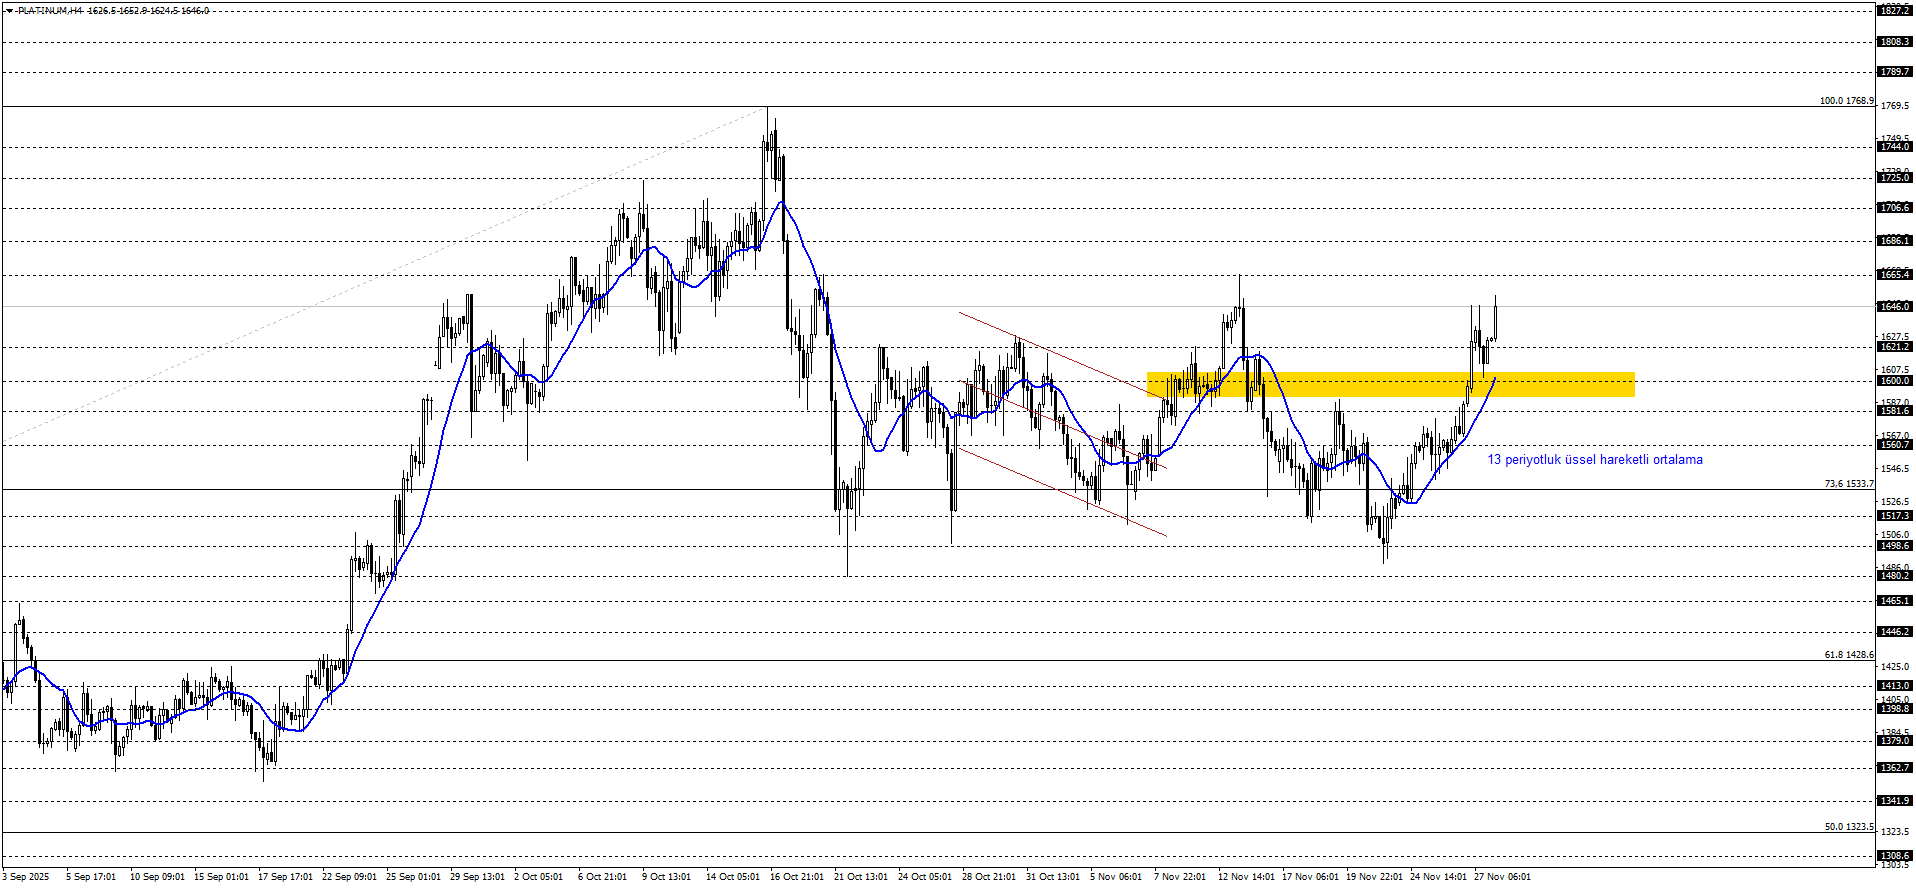Select the PLATINUM,H4 symbol label
1916x888 pixels.
pos(48,11)
